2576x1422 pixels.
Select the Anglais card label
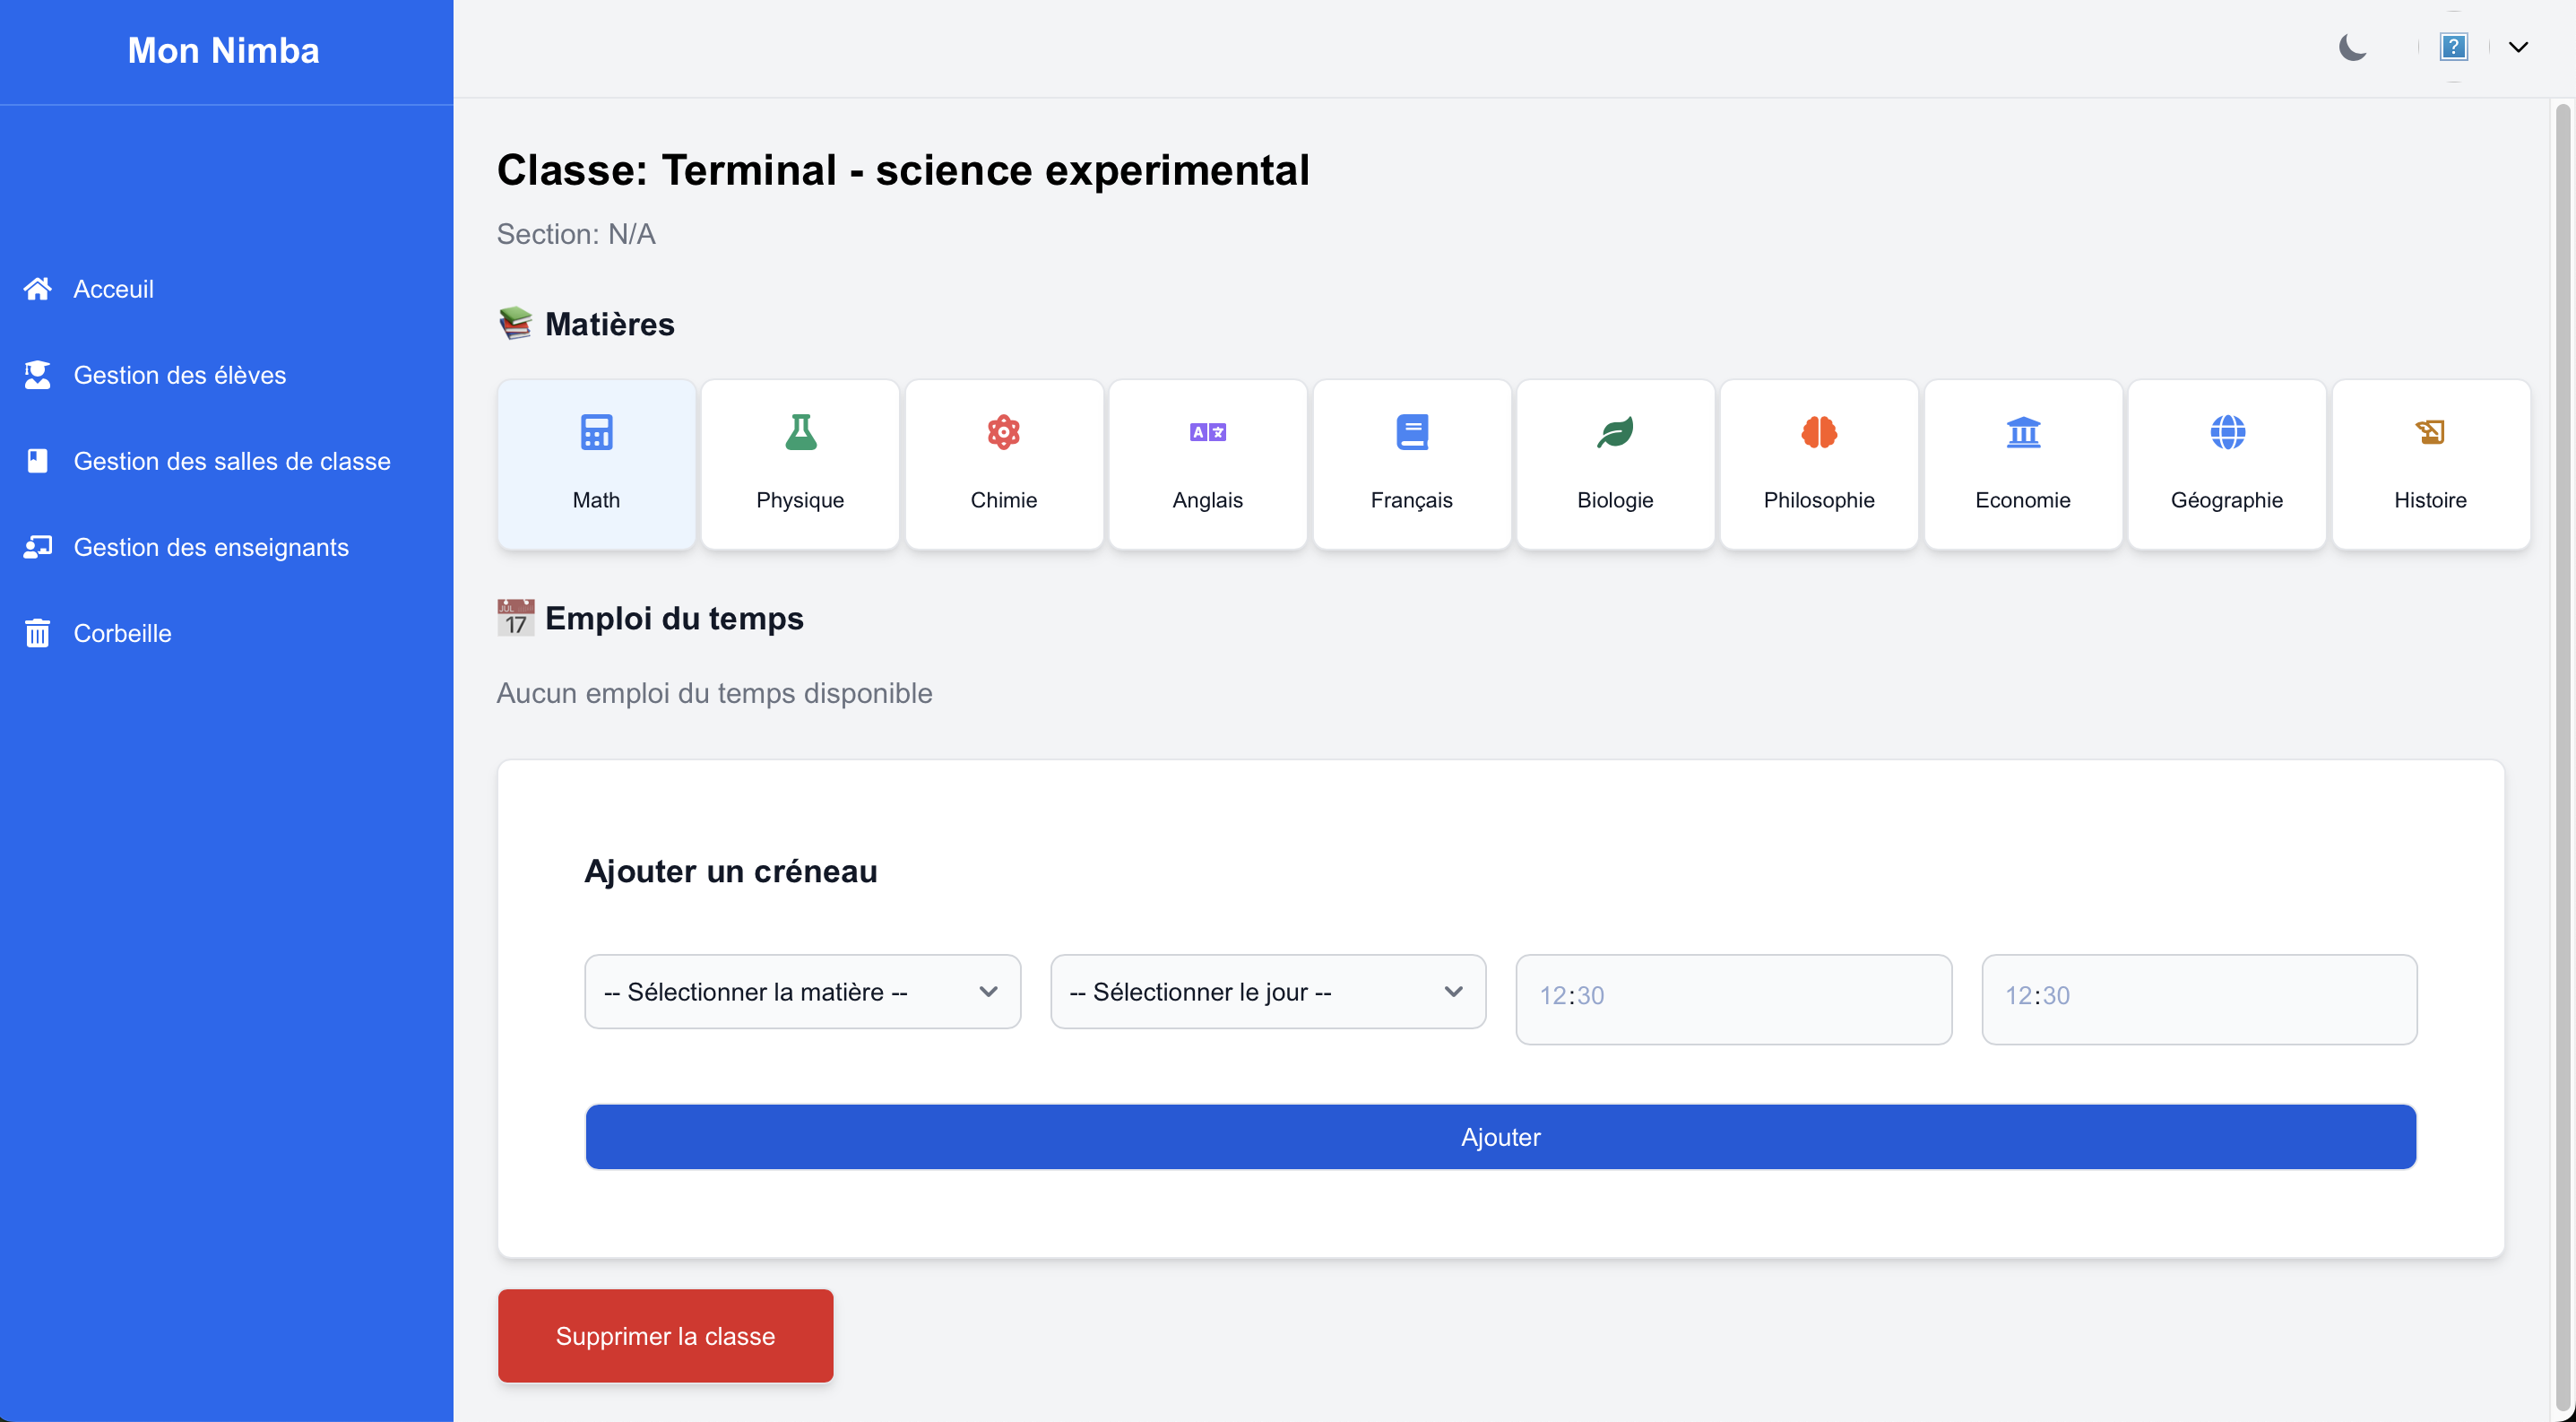tap(1208, 500)
